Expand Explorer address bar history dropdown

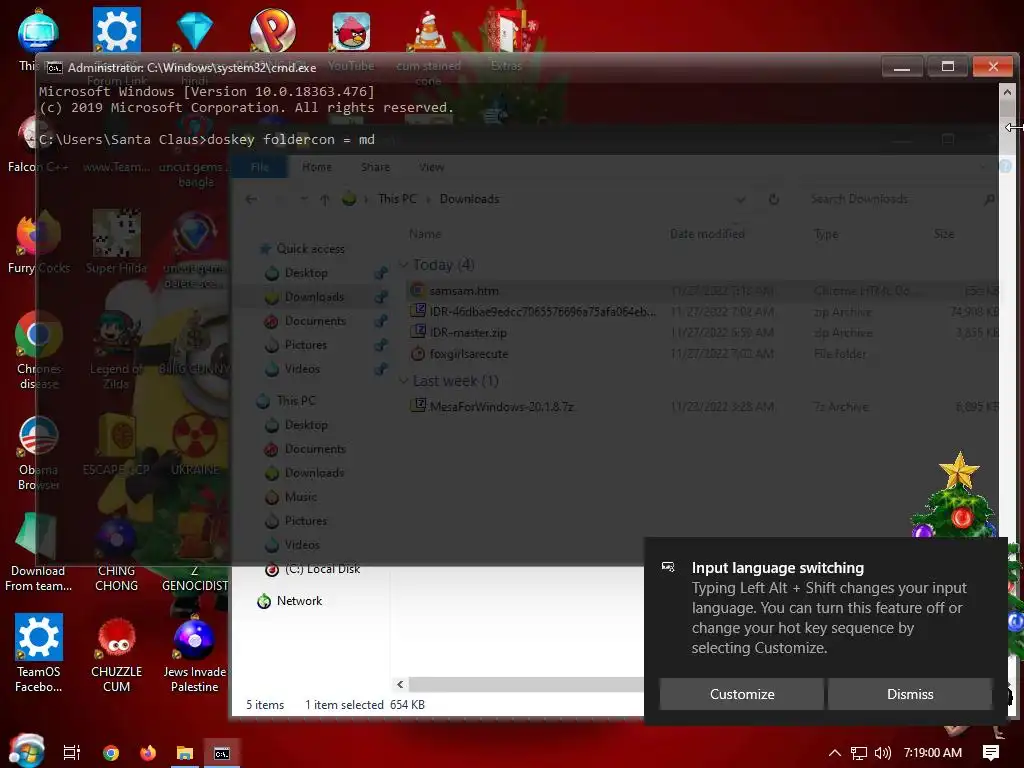741,199
